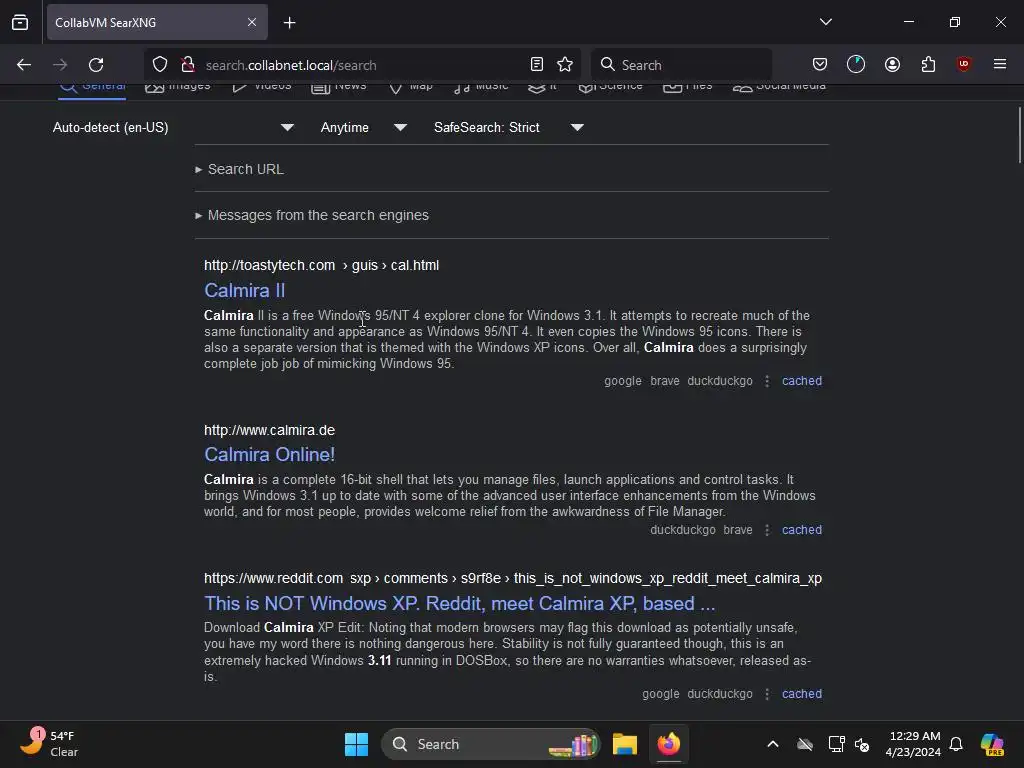Screen dimensions: 1024x768
Task: Open the clock showing 12:29 AM
Action: (913, 744)
